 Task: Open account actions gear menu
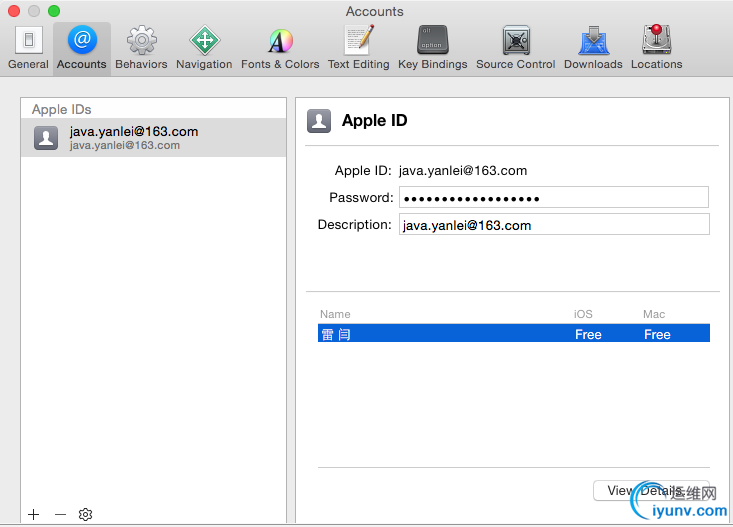point(86,514)
